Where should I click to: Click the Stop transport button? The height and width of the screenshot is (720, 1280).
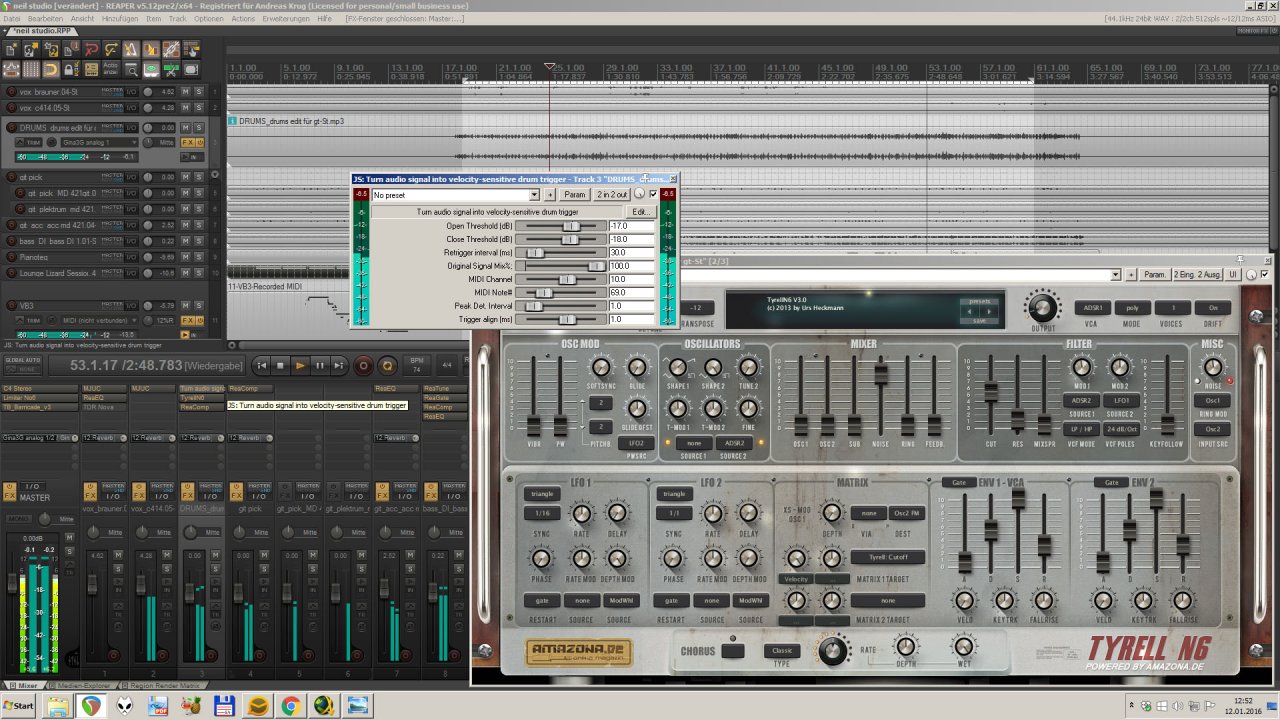[281, 366]
